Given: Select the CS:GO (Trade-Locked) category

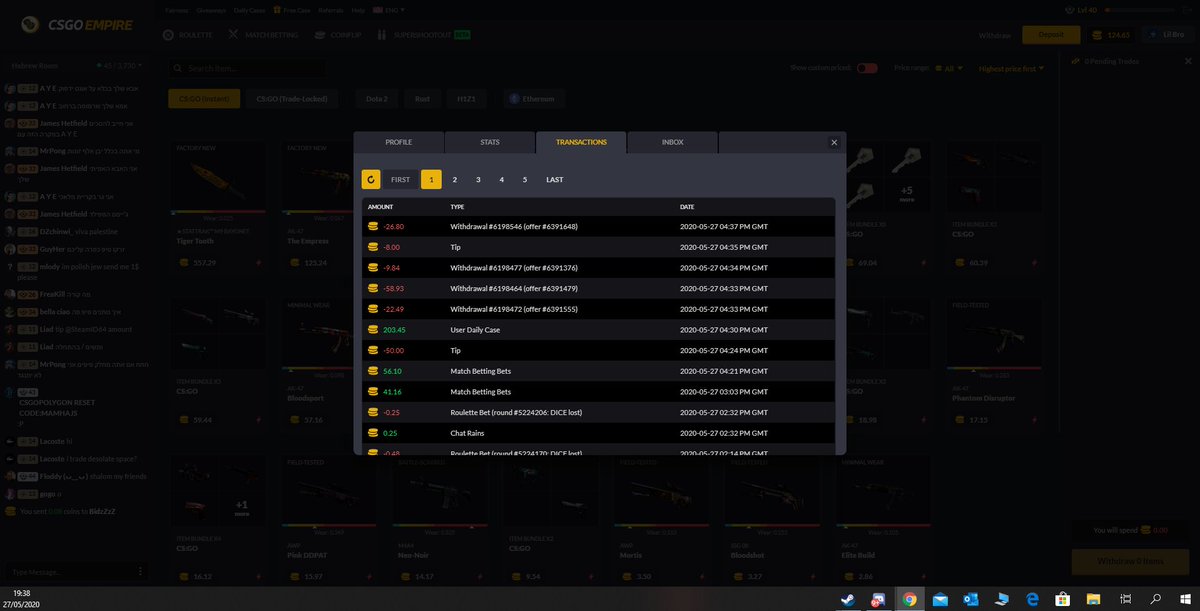Looking at the screenshot, I should tap(291, 99).
